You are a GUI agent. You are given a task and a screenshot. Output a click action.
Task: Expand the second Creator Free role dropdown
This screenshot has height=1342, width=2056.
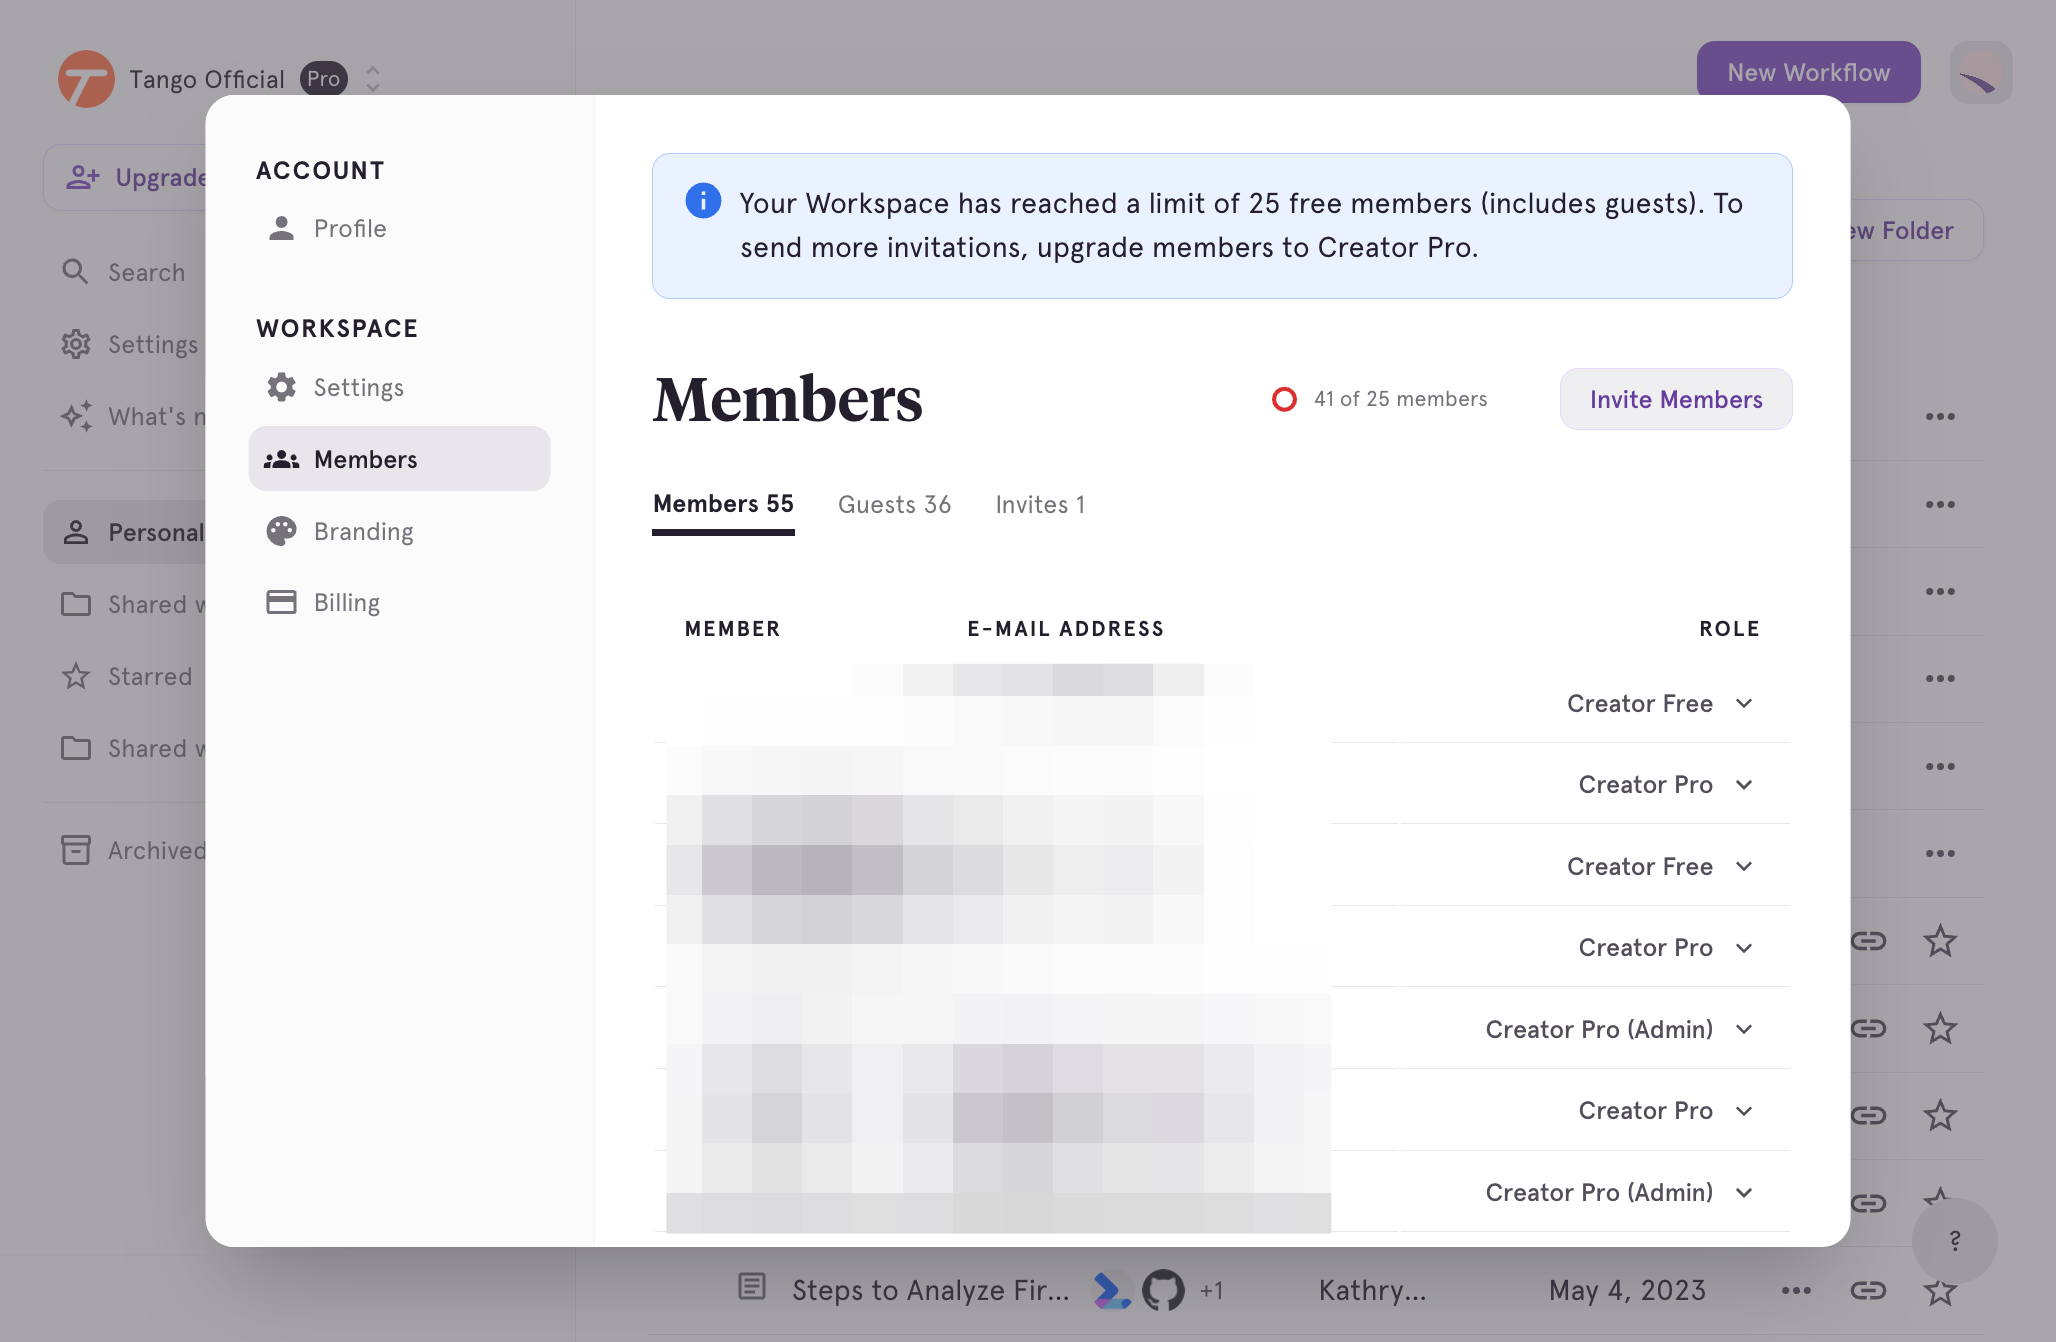[x=1659, y=866]
